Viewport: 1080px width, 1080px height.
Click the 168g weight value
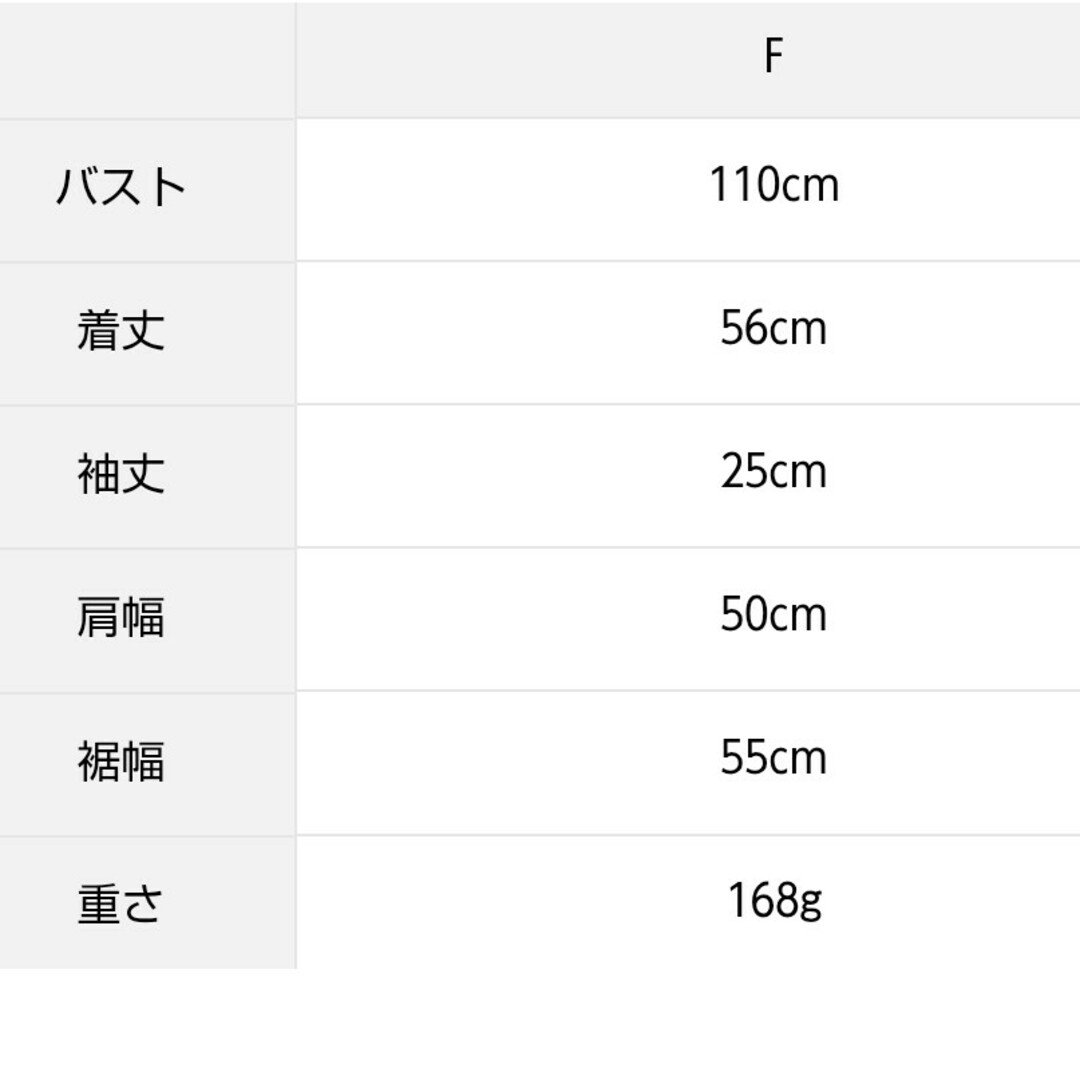[774, 901]
